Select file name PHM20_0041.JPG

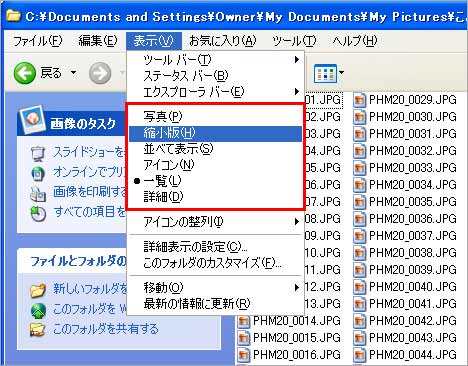(x=413, y=304)
